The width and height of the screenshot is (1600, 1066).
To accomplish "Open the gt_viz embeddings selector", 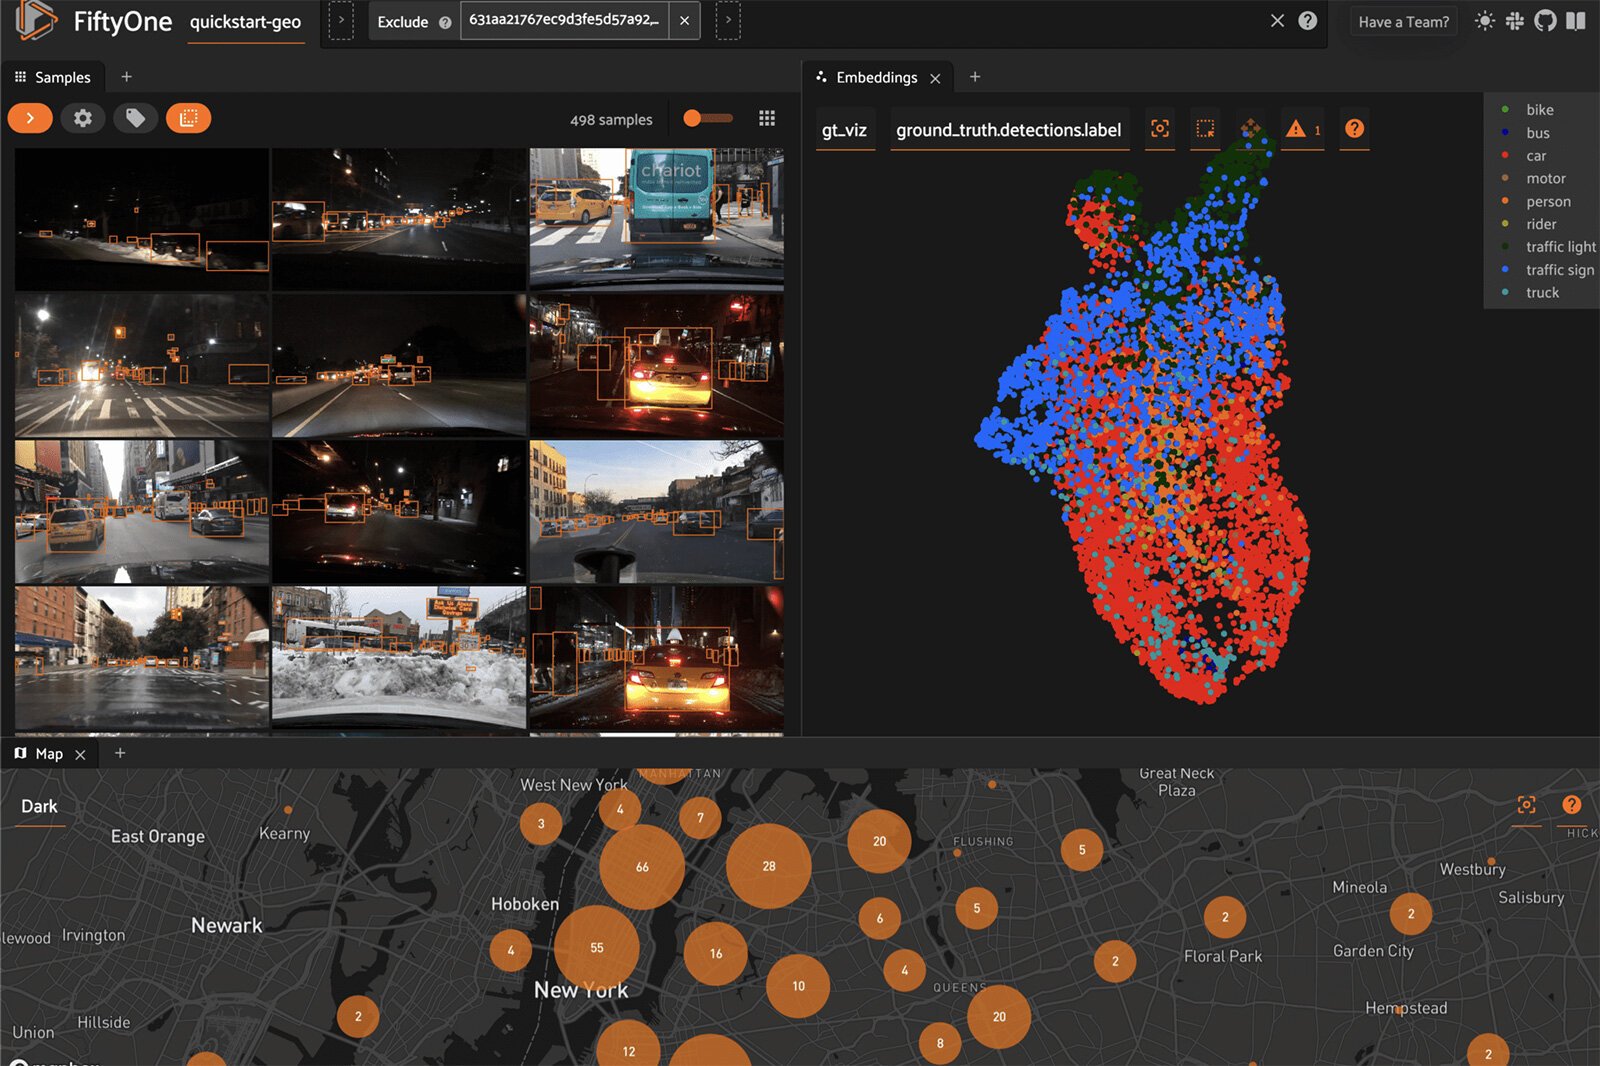I will 845,129.
